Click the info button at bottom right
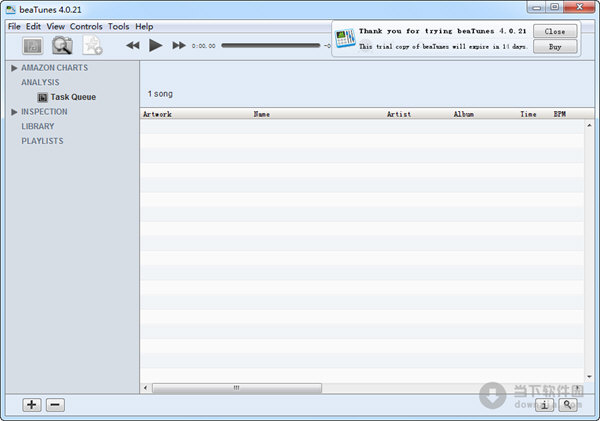 (x=544, y=405)
